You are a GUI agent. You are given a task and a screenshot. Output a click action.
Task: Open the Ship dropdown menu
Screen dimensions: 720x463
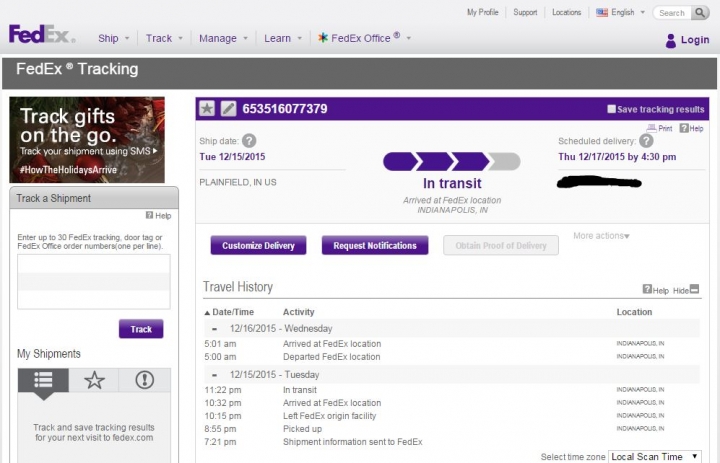(x=113, y=38)
